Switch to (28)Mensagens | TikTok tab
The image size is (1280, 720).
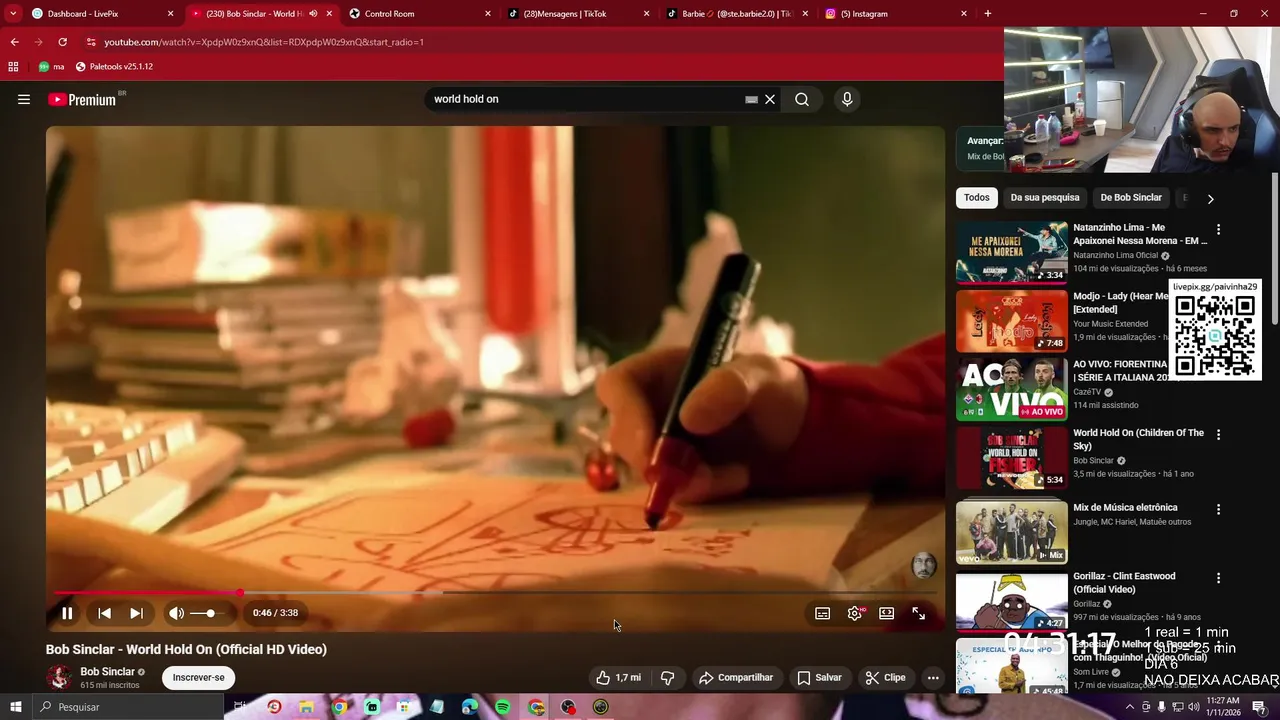pos(578,14)
